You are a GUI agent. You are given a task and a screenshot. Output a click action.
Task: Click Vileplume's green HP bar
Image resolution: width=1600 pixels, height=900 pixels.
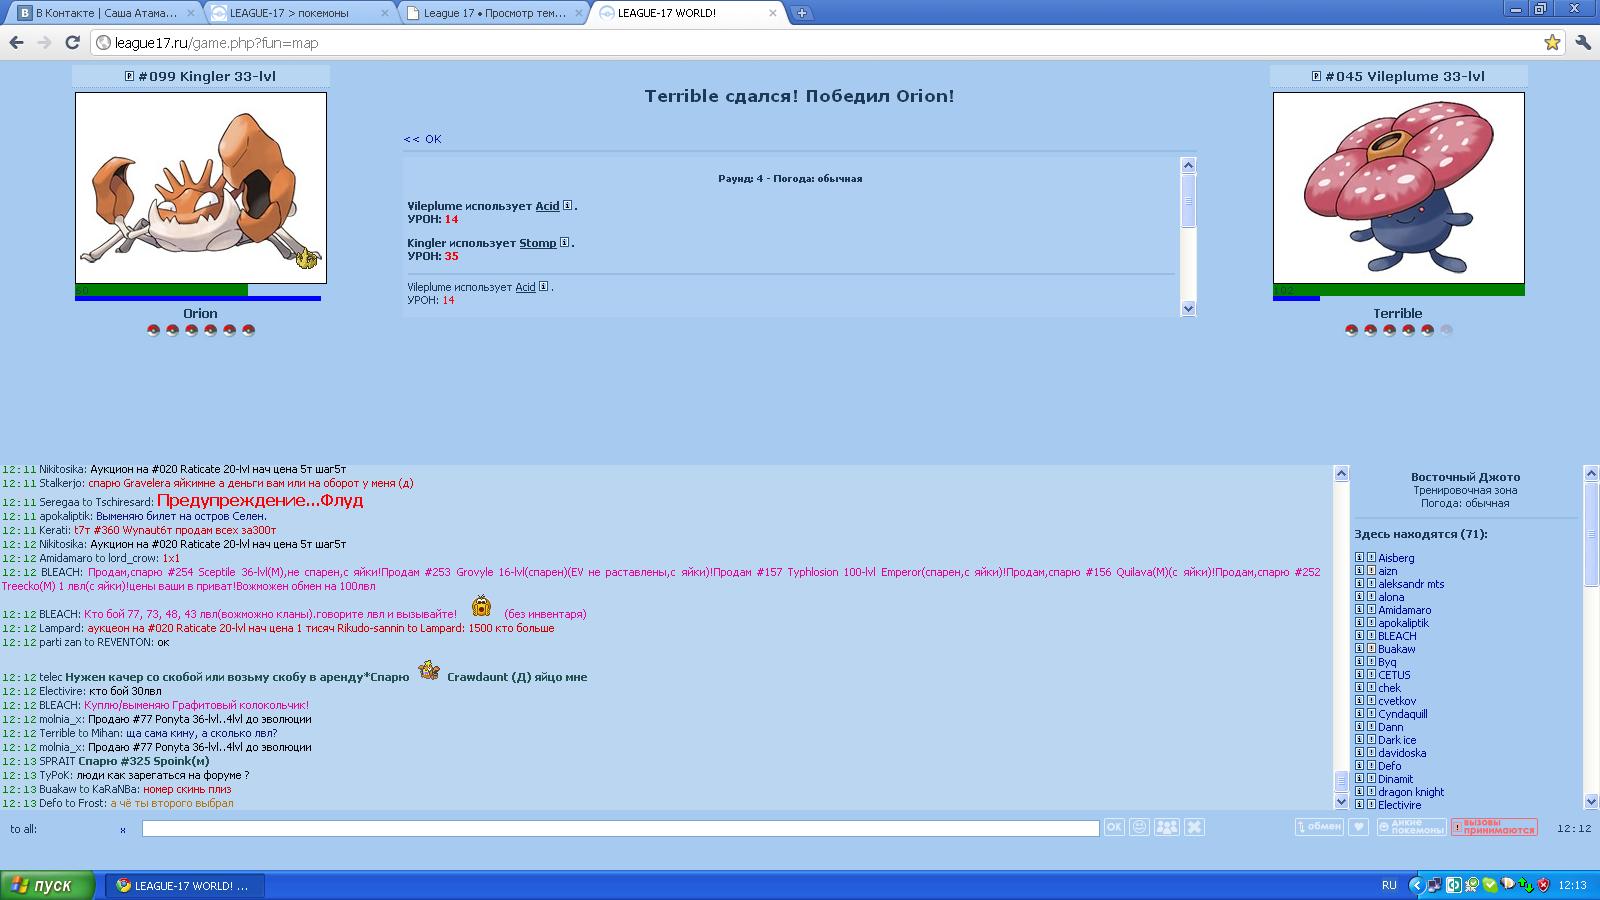point(1398,290)
